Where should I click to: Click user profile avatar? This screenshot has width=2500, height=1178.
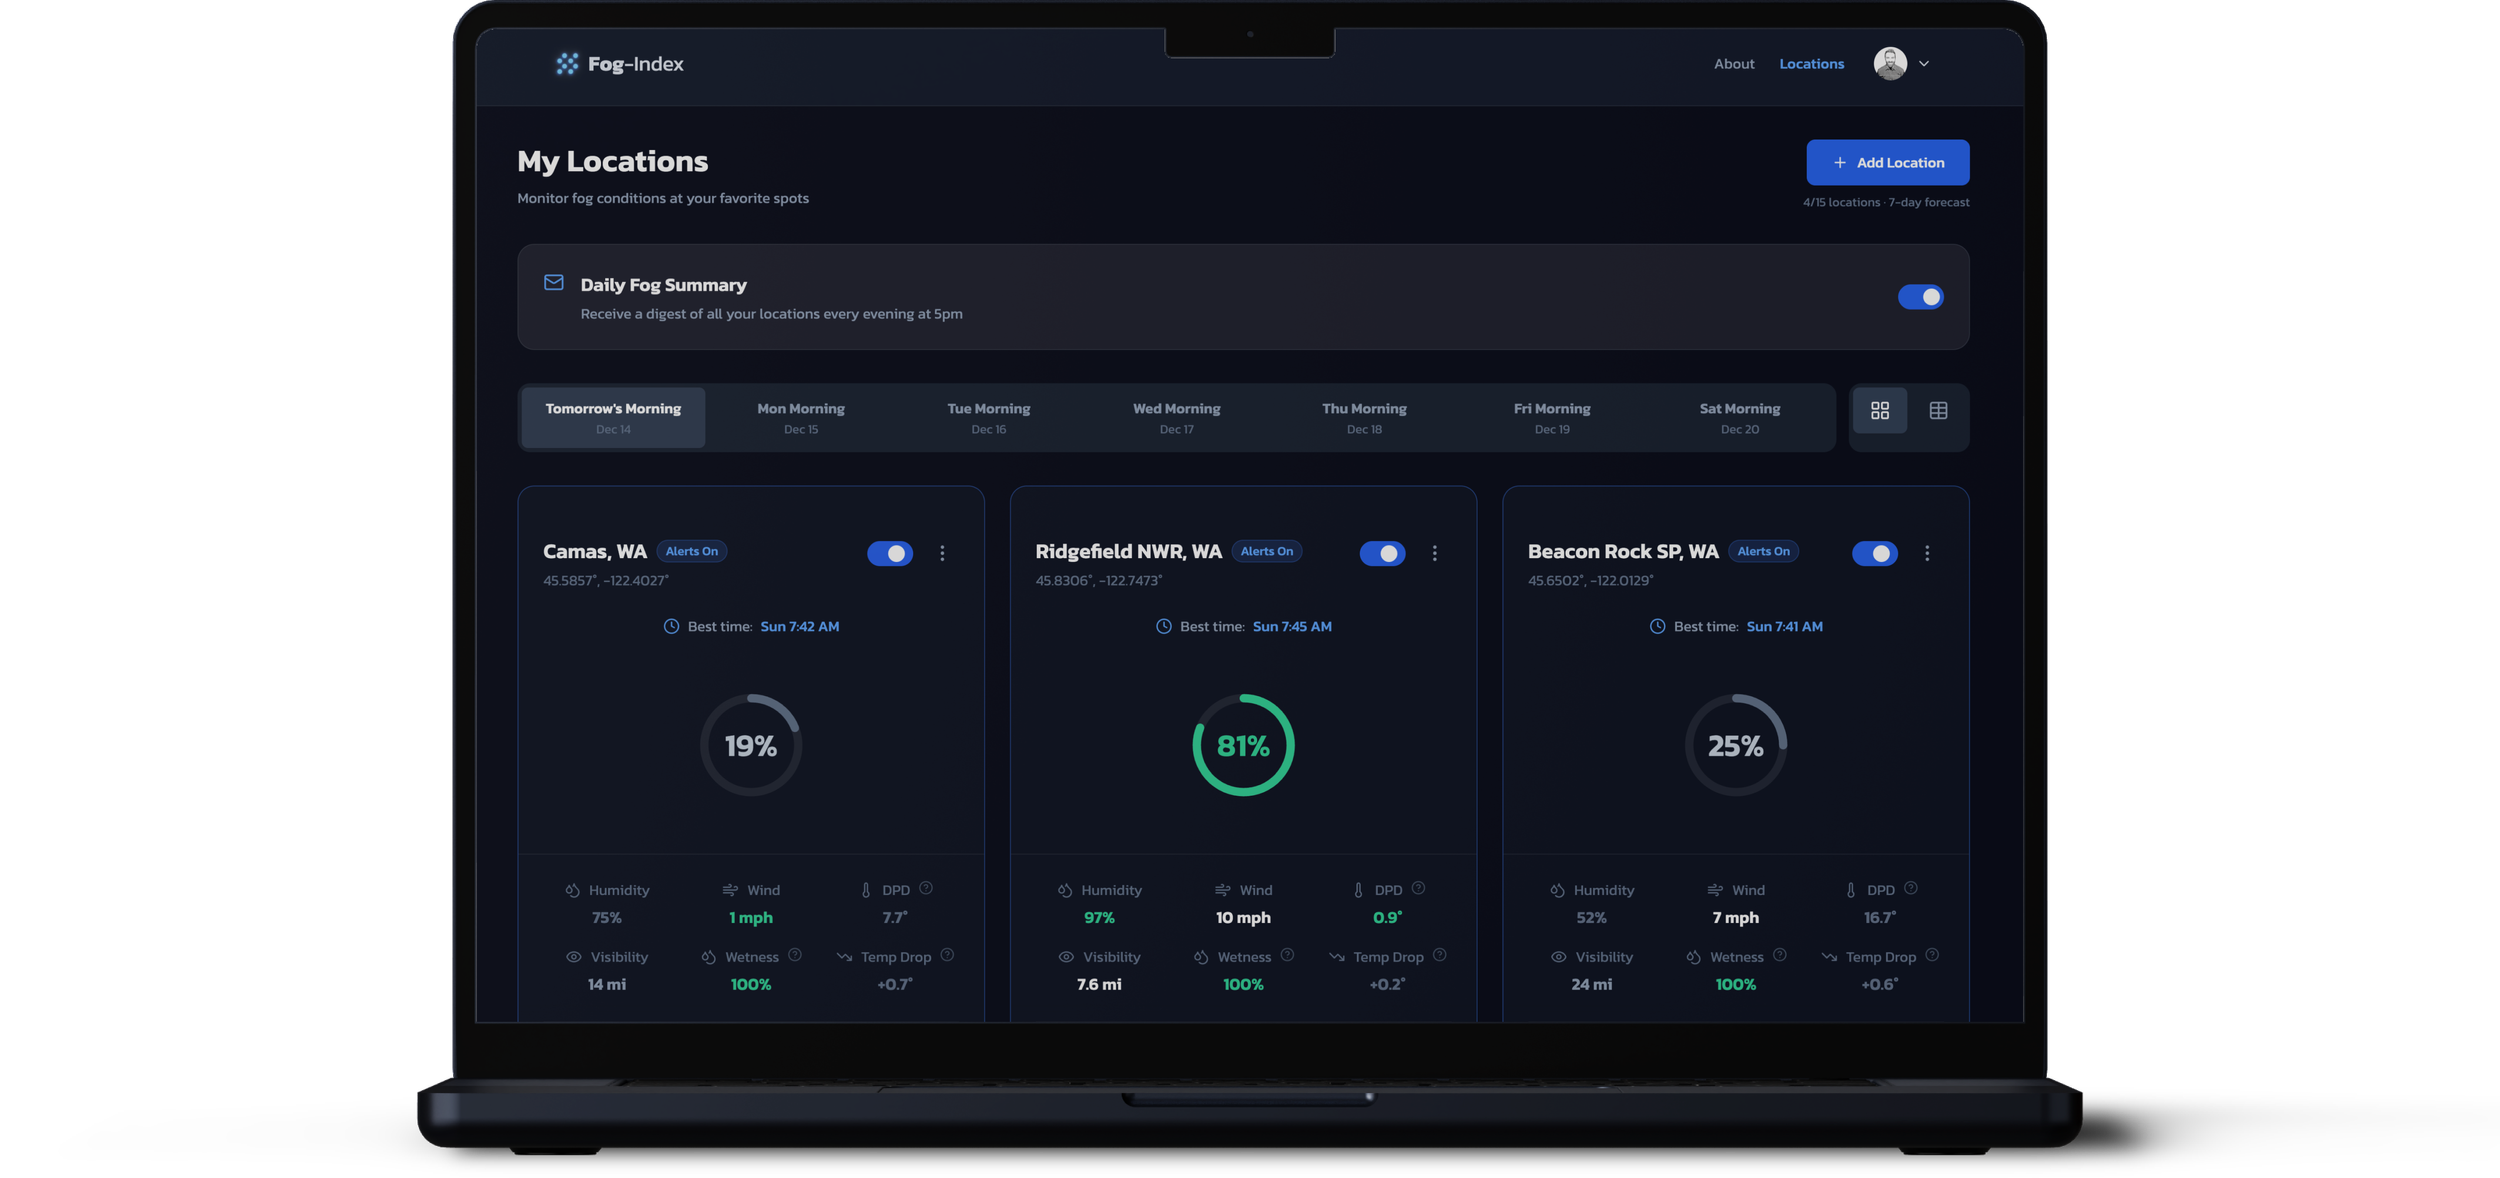1889,64
